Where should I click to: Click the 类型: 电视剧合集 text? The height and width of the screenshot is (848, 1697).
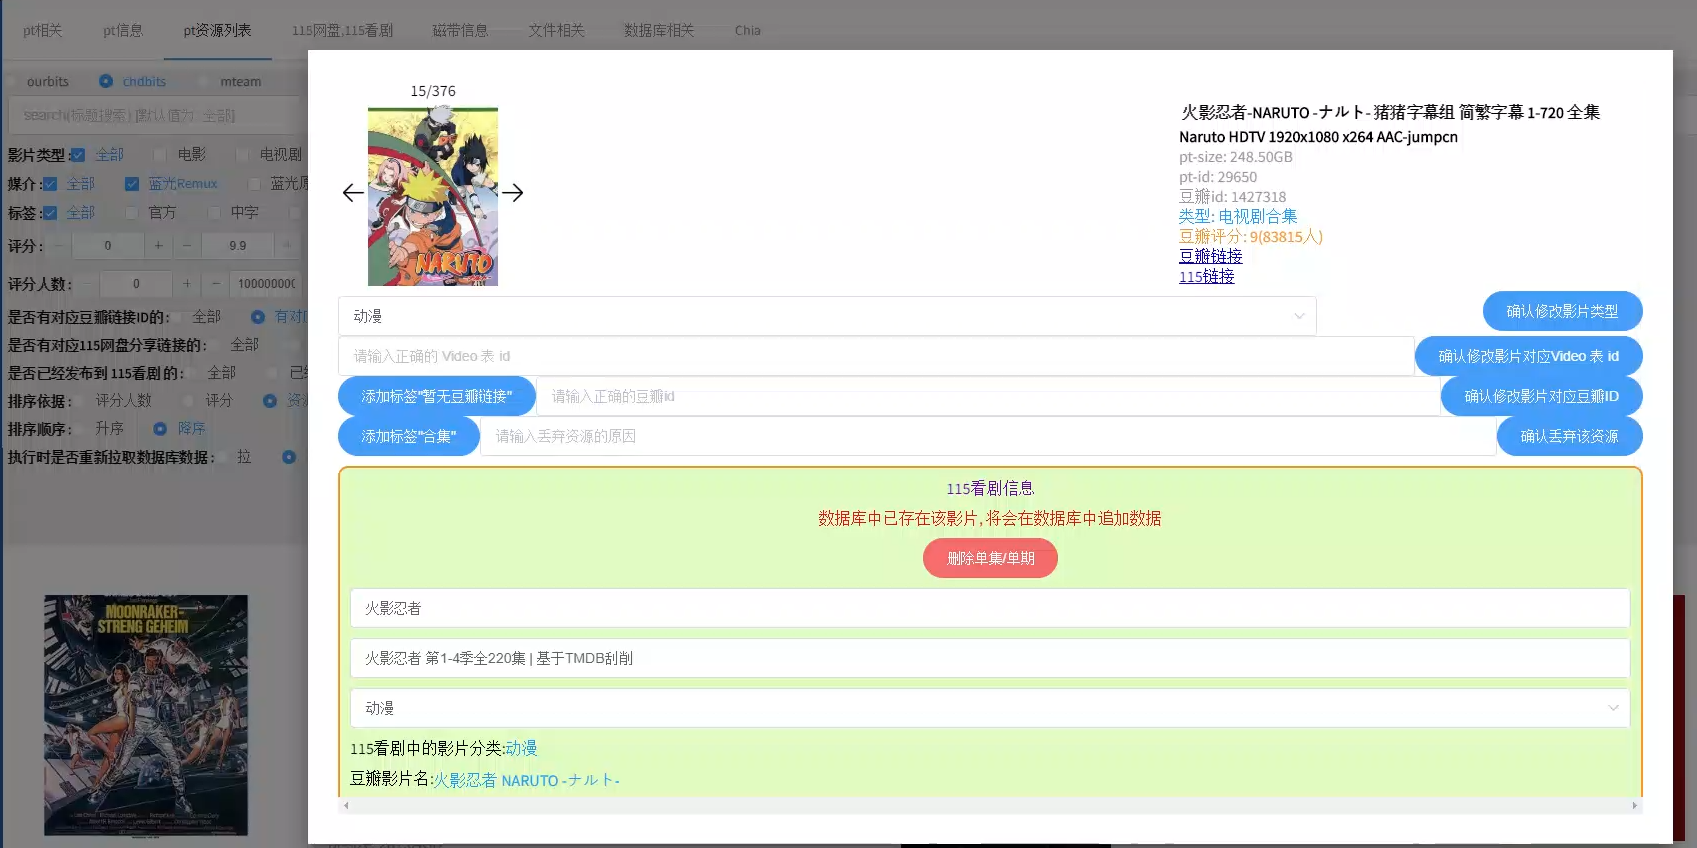[x=1238, y=216]
